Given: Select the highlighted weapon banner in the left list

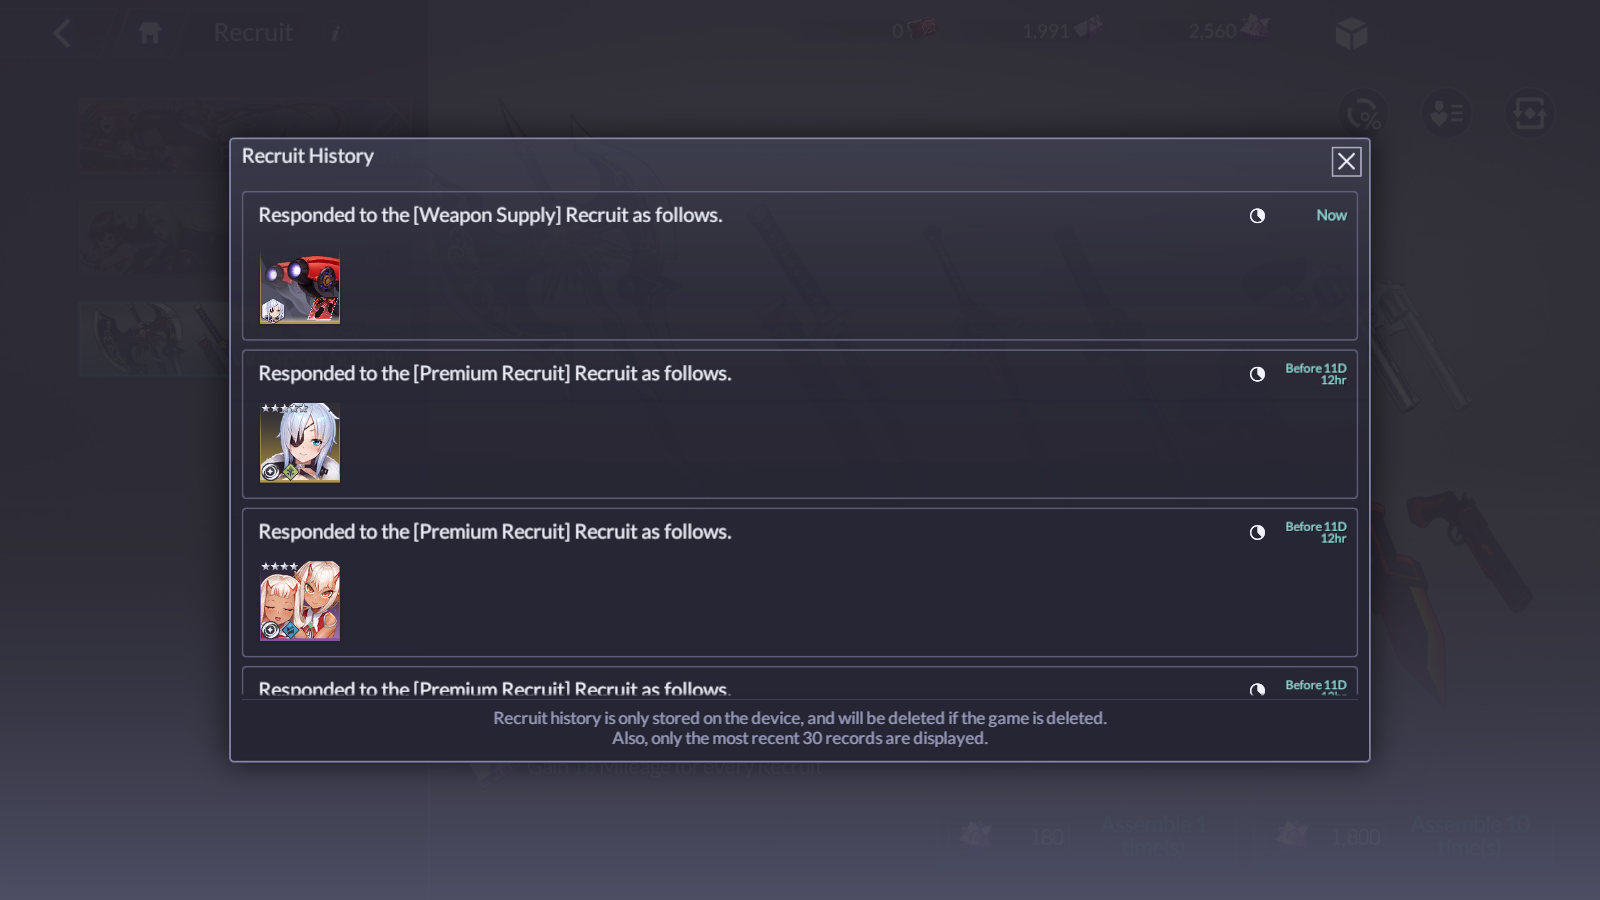Looking at the screenshot, I should click(155, 339).
